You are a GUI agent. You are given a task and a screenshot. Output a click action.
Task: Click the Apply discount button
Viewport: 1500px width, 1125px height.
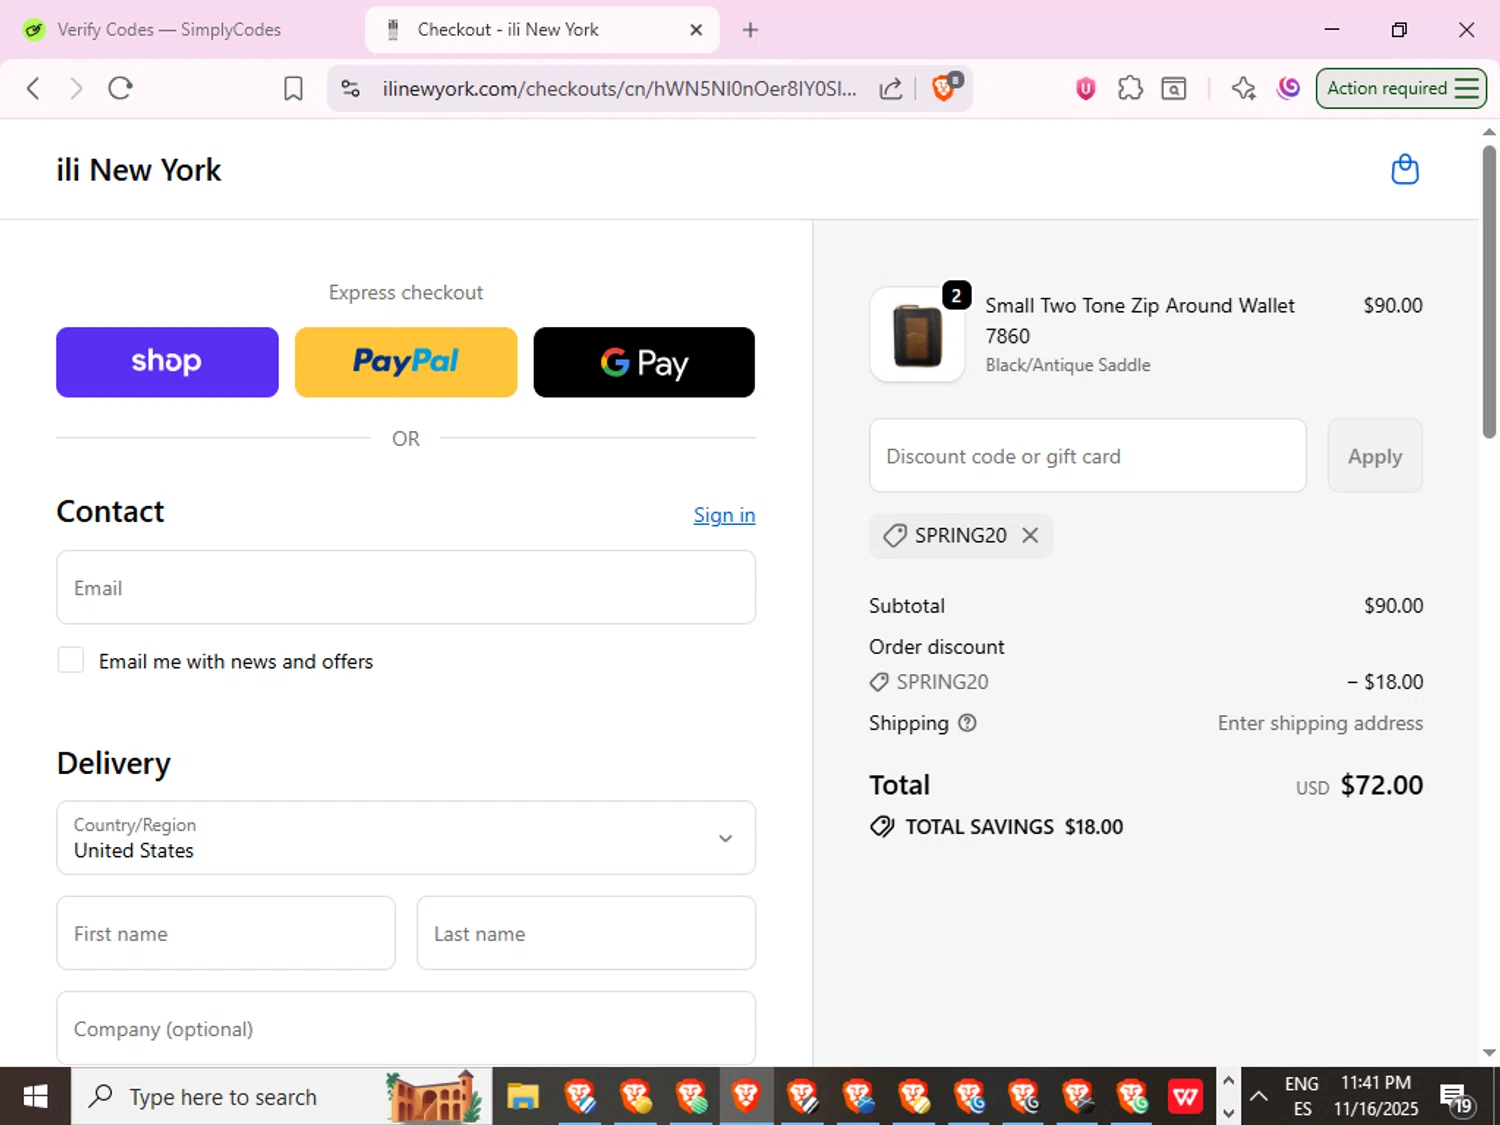(x=1375, y=456)
